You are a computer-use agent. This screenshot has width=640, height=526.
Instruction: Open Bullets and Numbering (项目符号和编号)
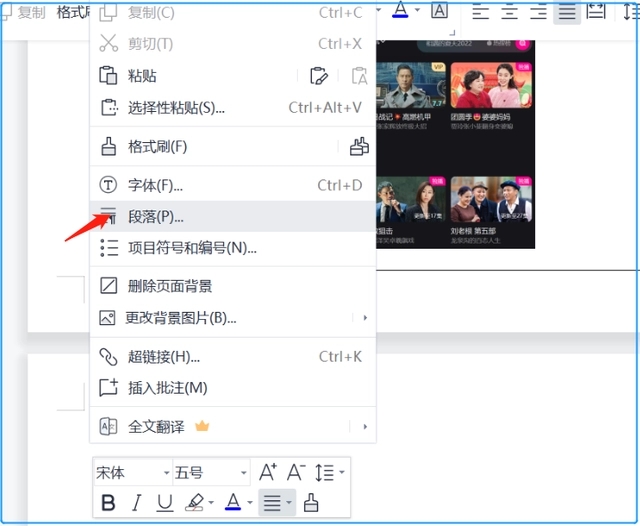coord(233,248)
